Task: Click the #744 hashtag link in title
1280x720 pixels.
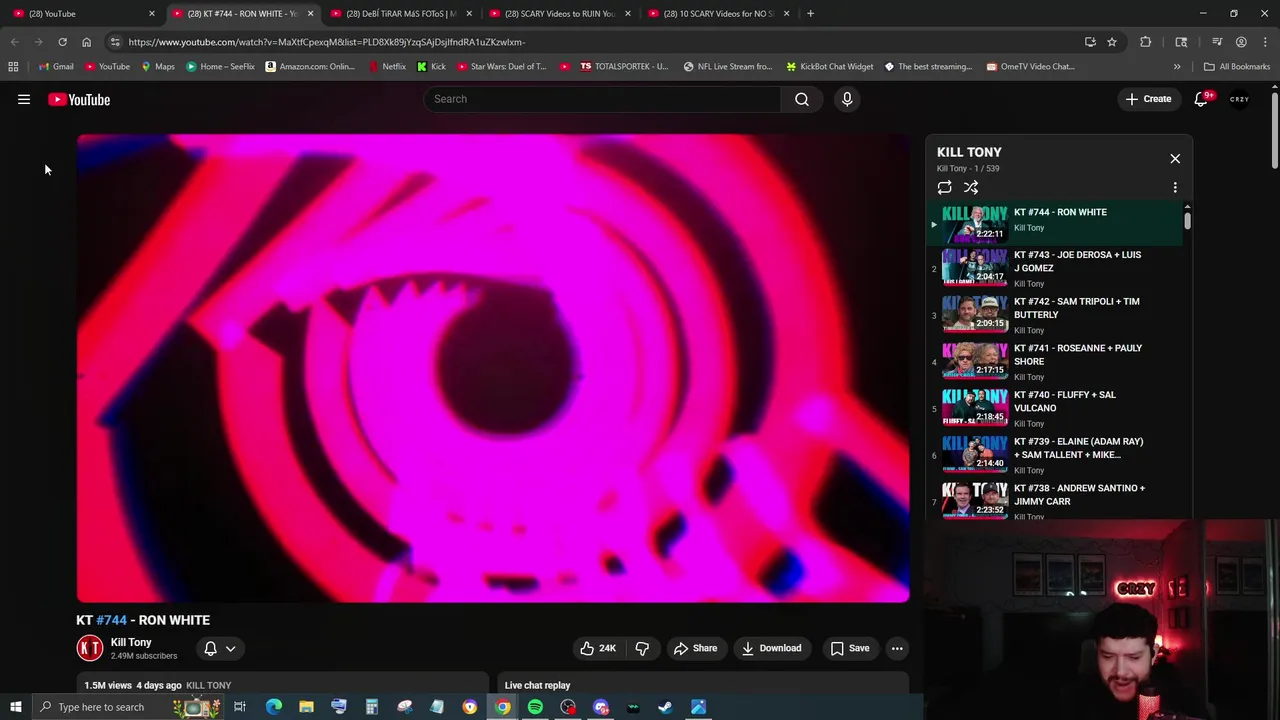Action: 111,620
